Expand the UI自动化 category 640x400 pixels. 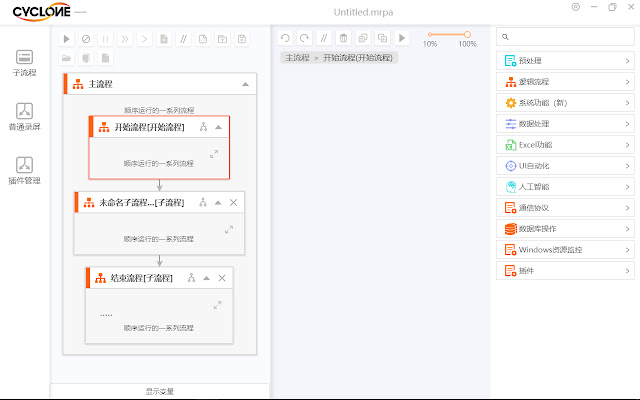coord(565,166)
